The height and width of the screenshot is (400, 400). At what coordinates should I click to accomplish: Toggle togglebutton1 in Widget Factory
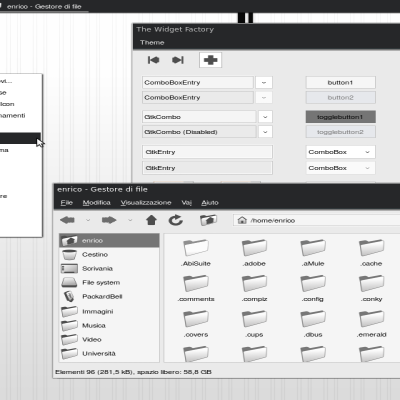point(341,117)
